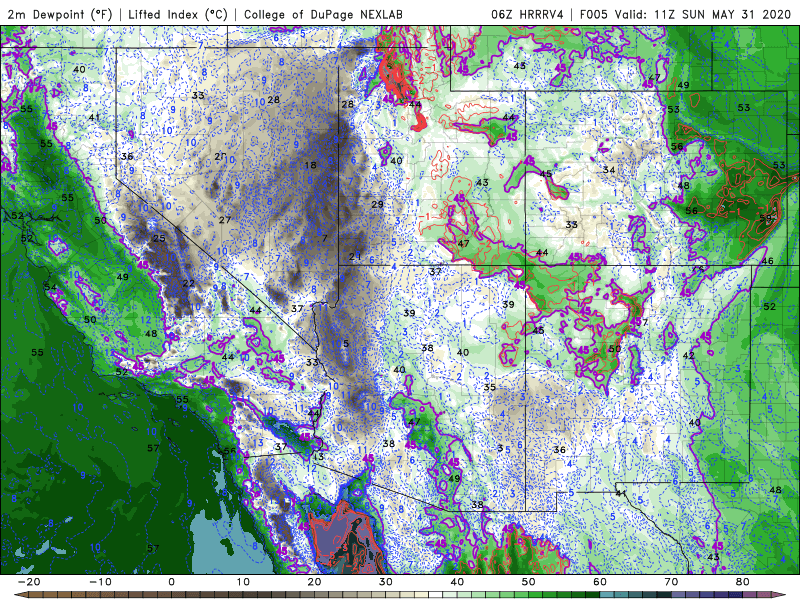
Task: Click the "F005" forecast hour text
Action: pos(594,14)
